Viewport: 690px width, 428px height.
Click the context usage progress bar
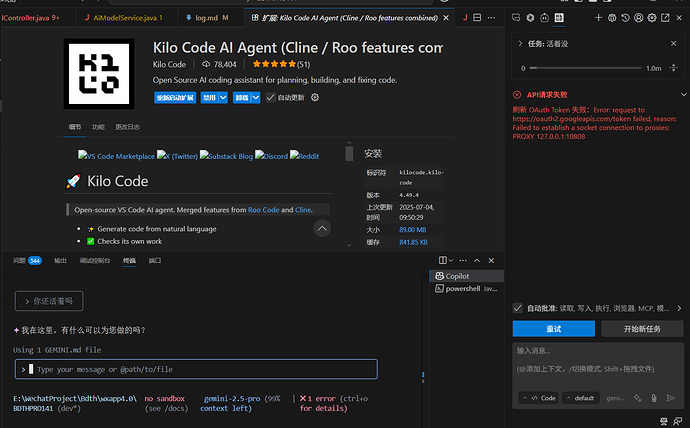click(585, 68)
